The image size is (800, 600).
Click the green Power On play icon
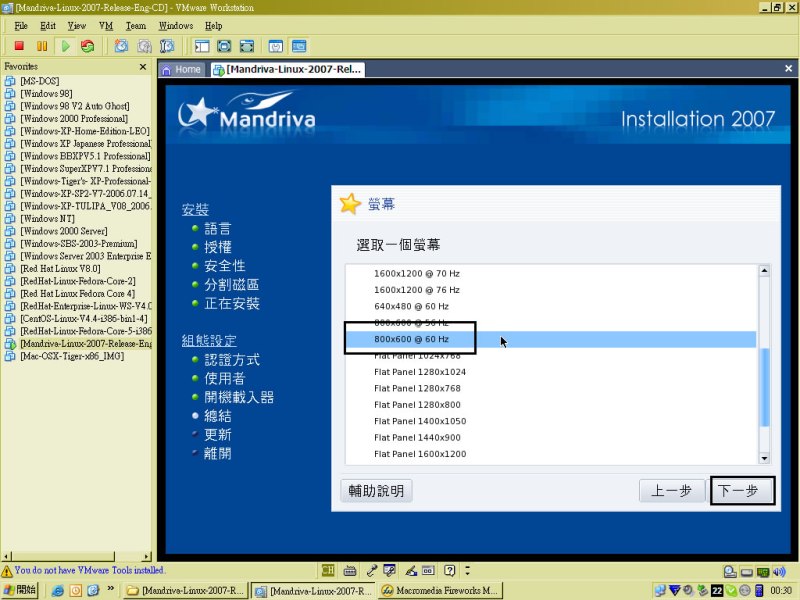click(65, 46)
